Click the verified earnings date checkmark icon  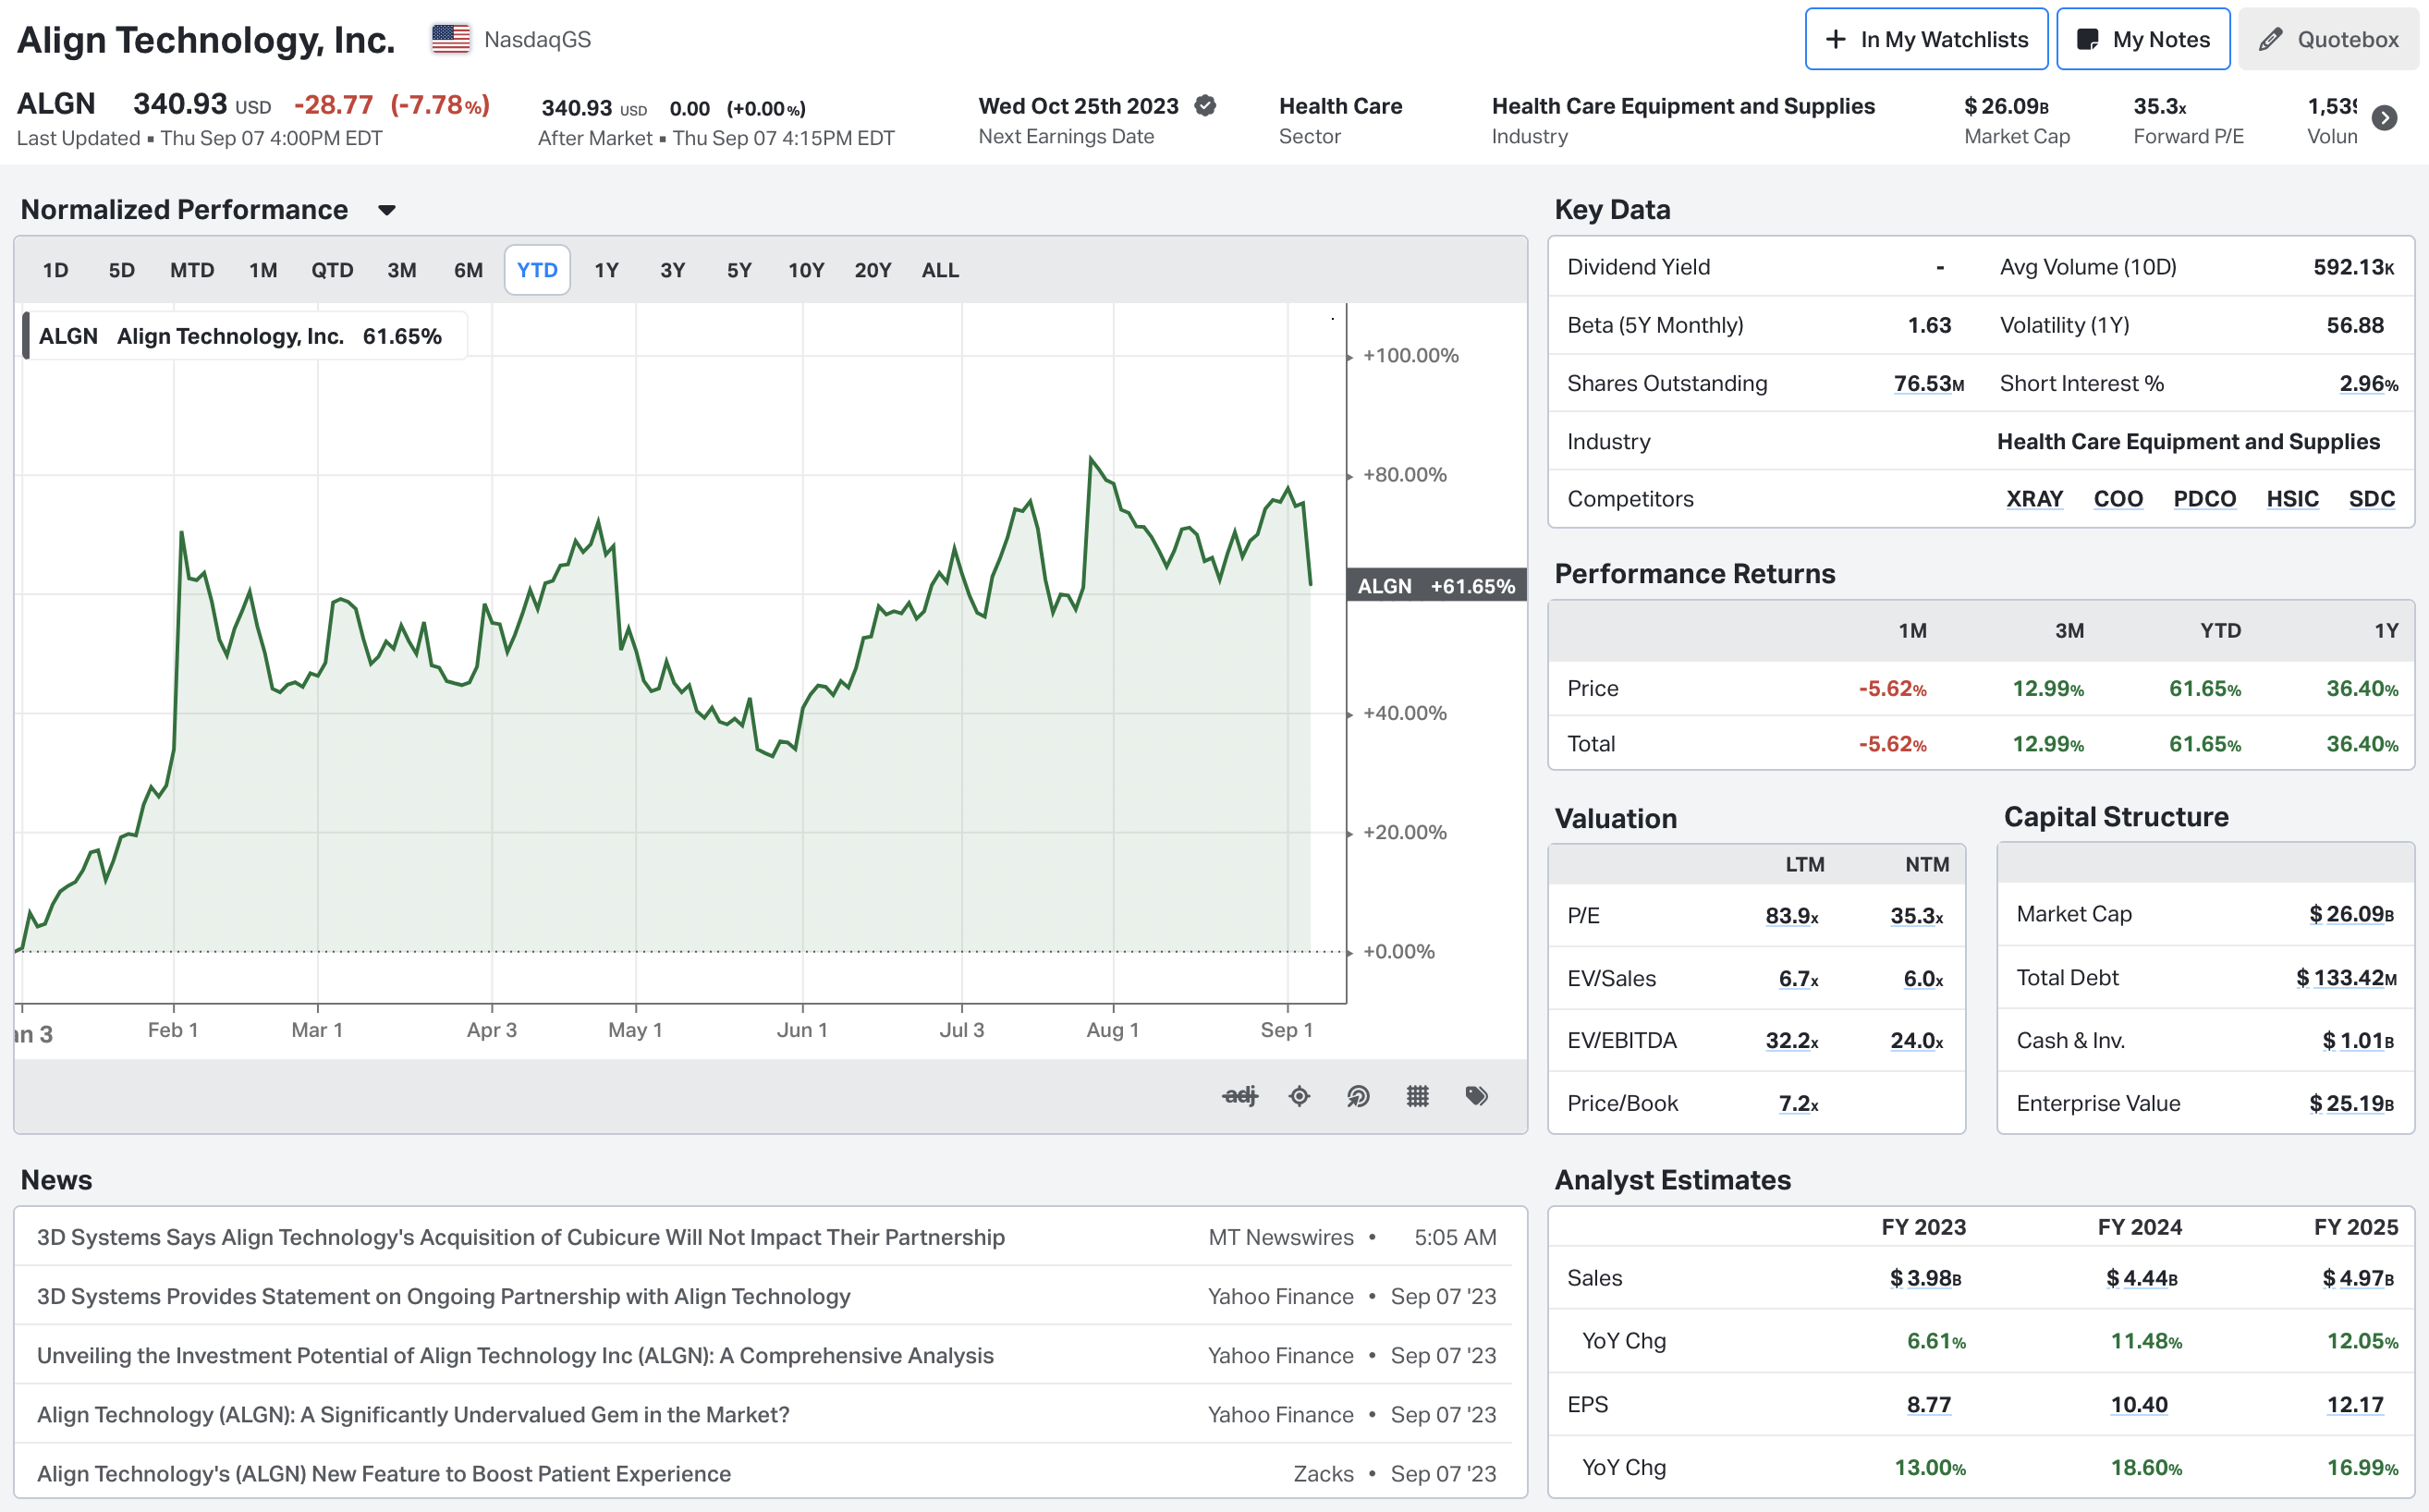(1206, 105)
